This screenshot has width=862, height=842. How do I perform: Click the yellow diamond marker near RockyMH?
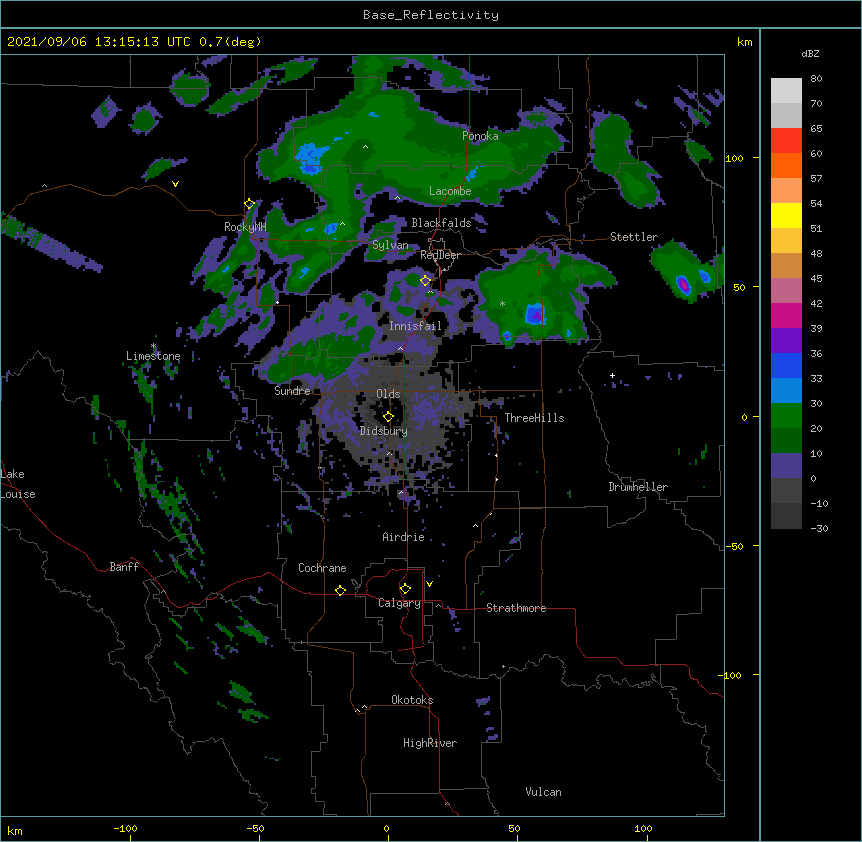(x=249, y=204)
